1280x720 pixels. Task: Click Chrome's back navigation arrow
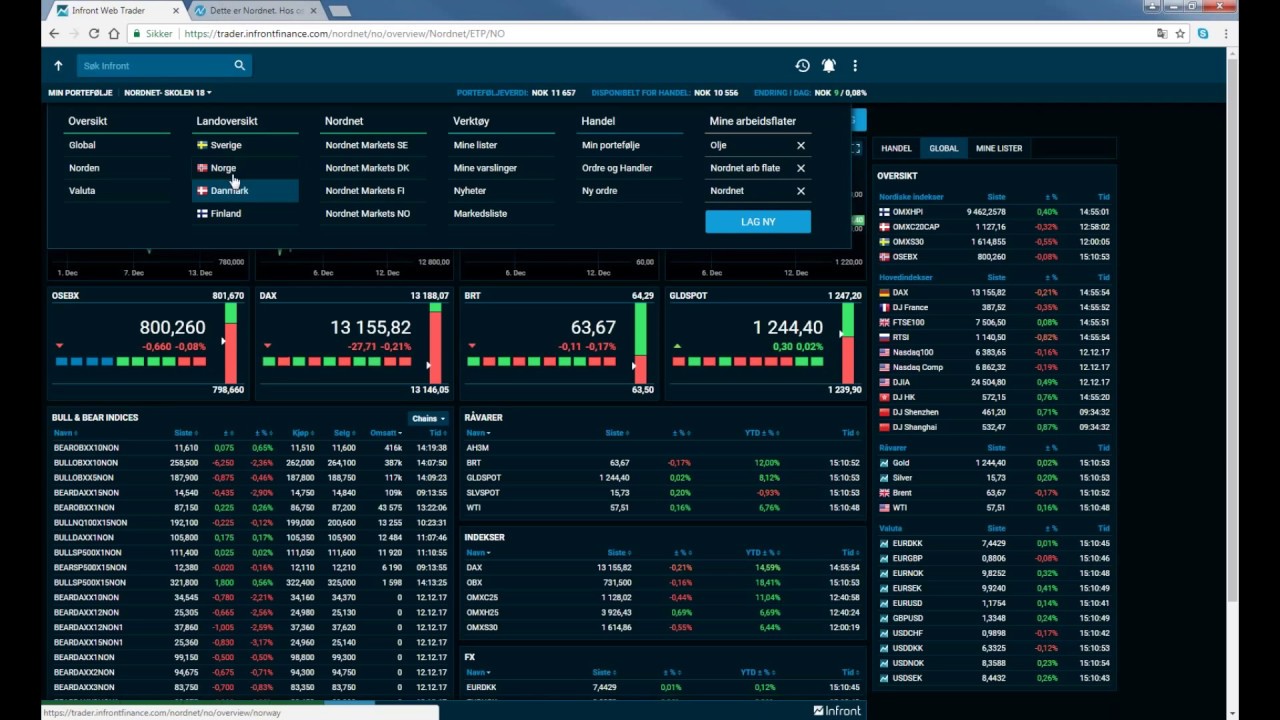click(x=54, y=33)
